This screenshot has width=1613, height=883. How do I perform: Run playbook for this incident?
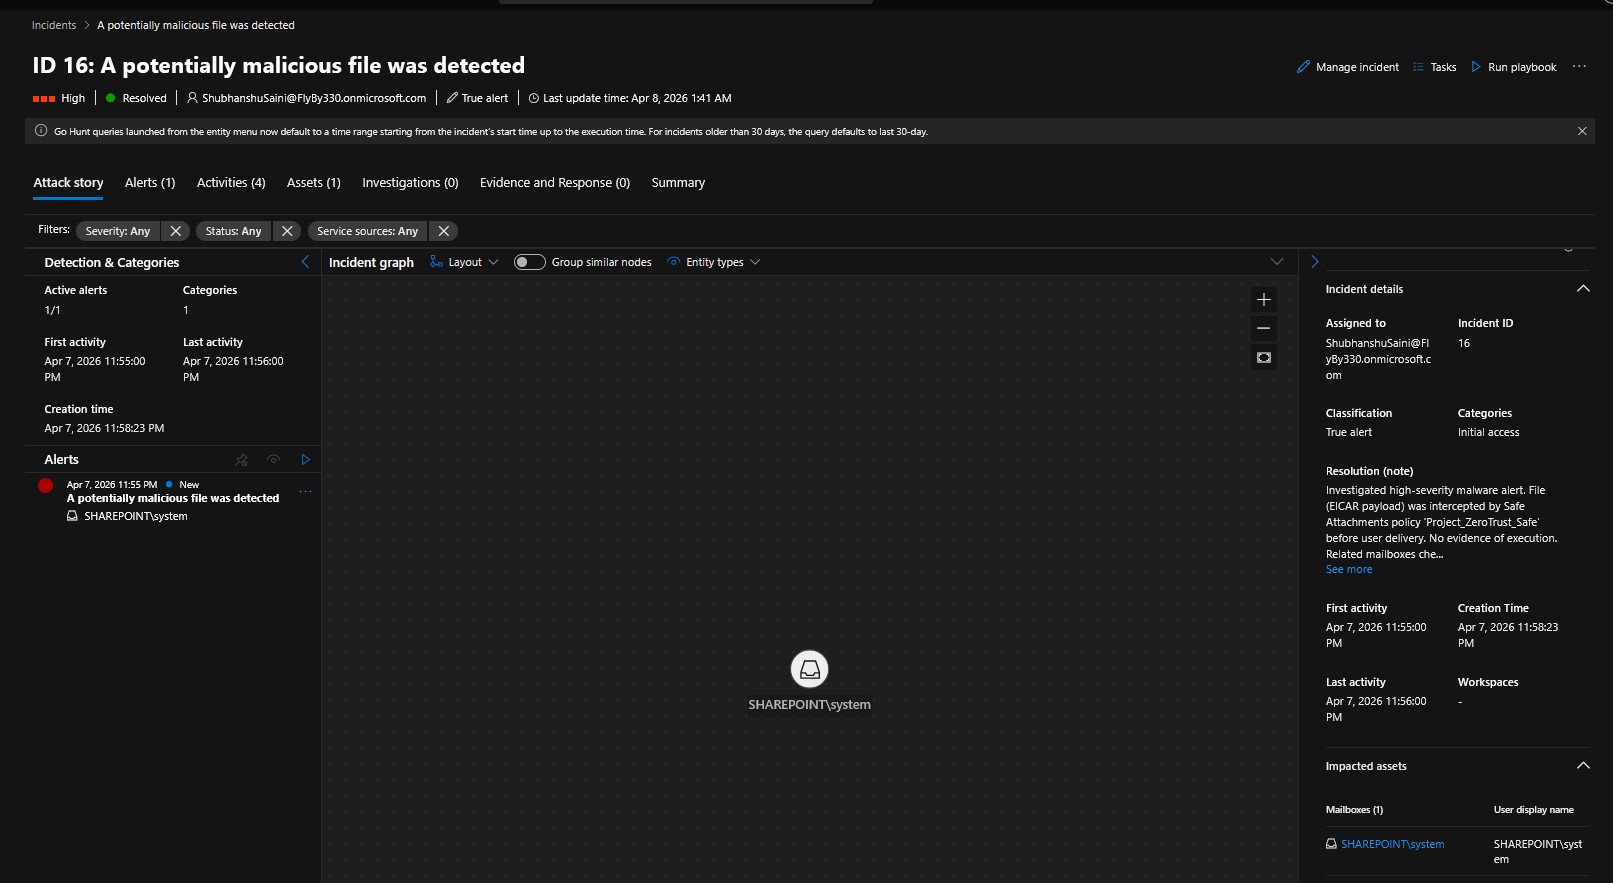[x=1513, y=67]
